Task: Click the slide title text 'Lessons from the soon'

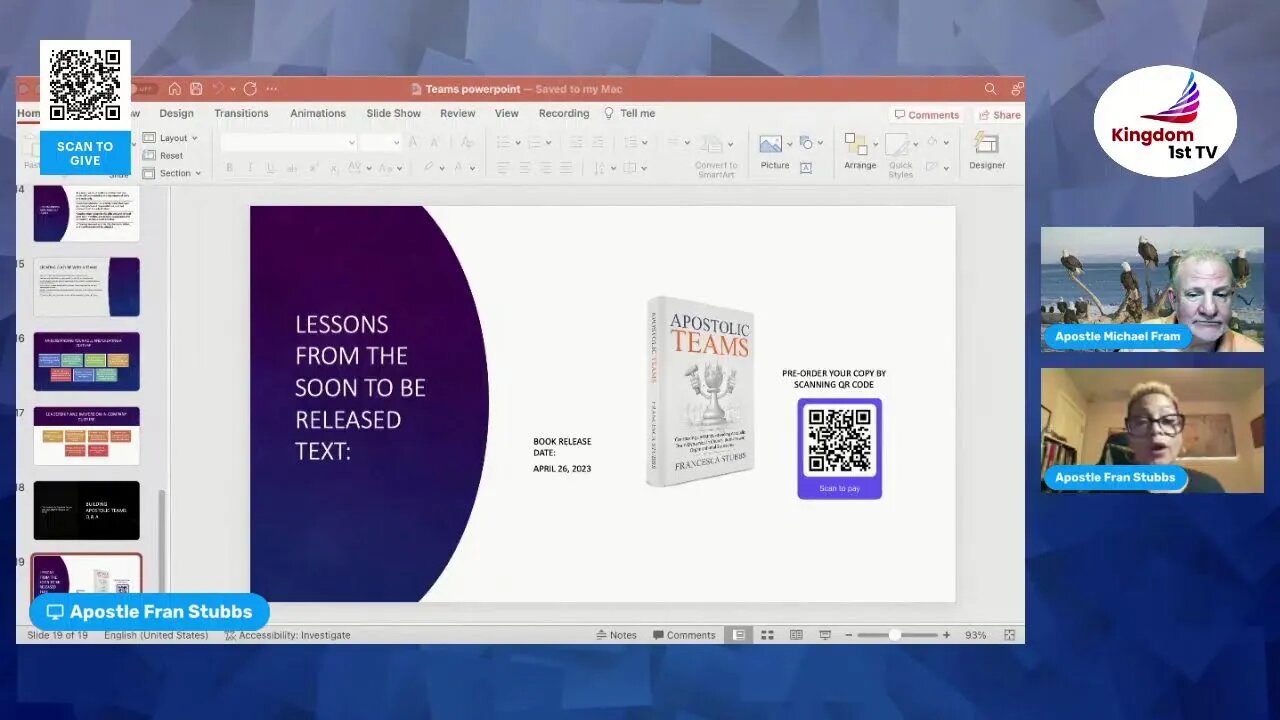Action: coord(360,387)
